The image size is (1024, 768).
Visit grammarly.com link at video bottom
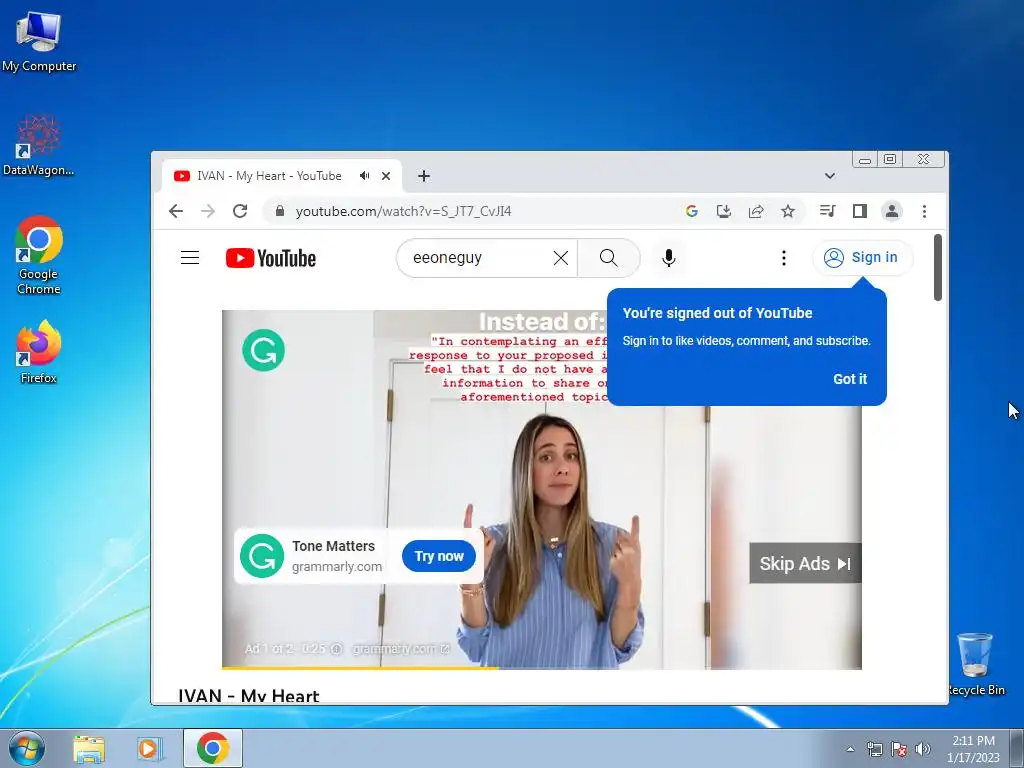pos(400,648)
